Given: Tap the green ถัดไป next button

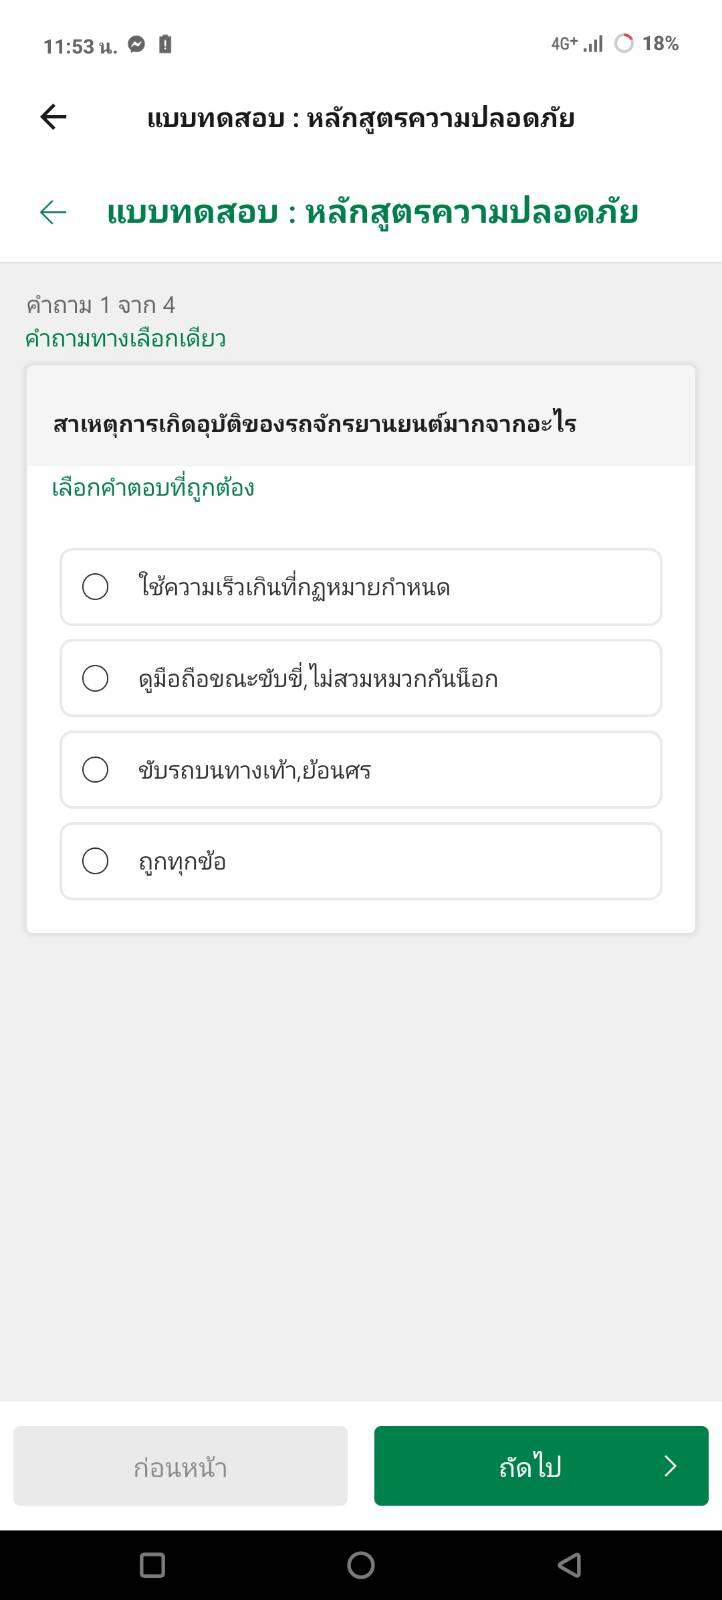Looking at the screenshot, I should pyautogui.click(x=541, y=1466).
